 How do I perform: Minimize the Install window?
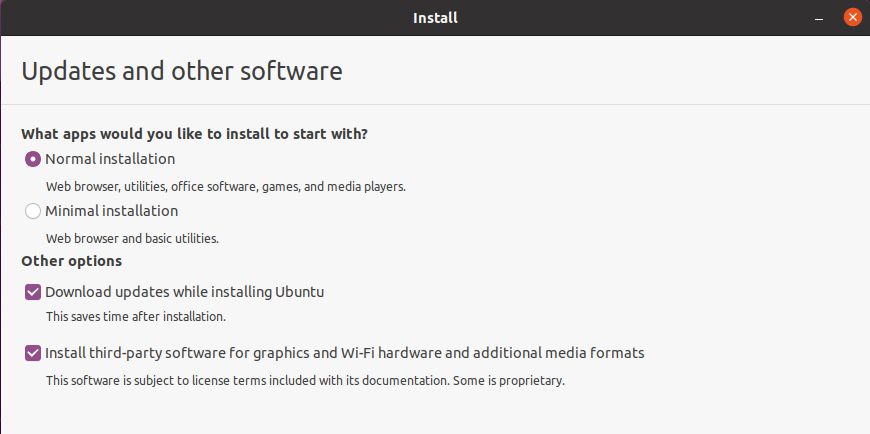pos(820,17)
